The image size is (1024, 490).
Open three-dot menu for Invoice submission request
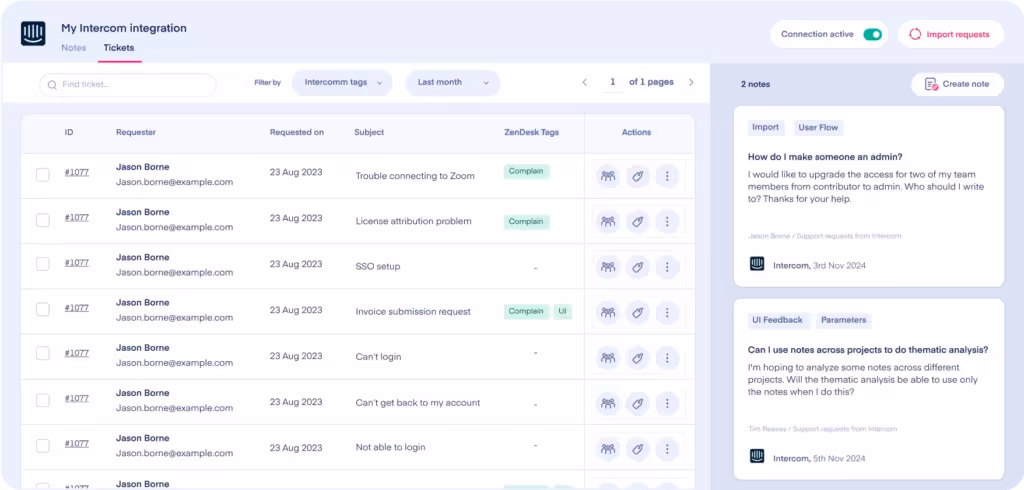tap(667, 312)
